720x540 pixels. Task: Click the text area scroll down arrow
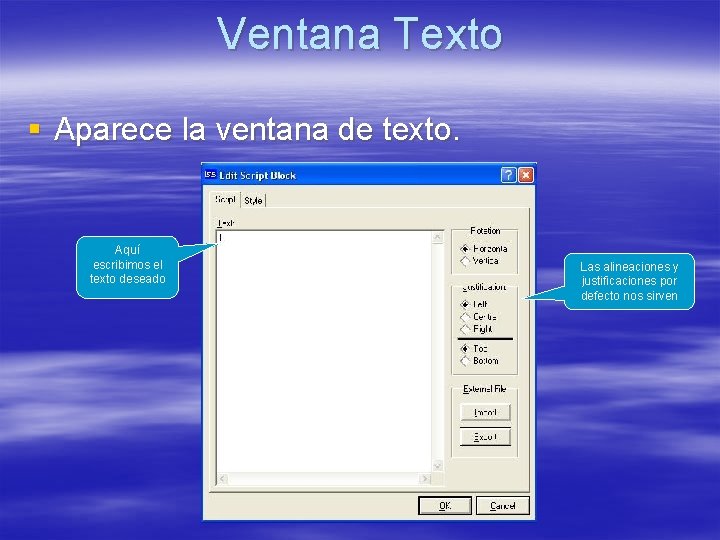438,466
